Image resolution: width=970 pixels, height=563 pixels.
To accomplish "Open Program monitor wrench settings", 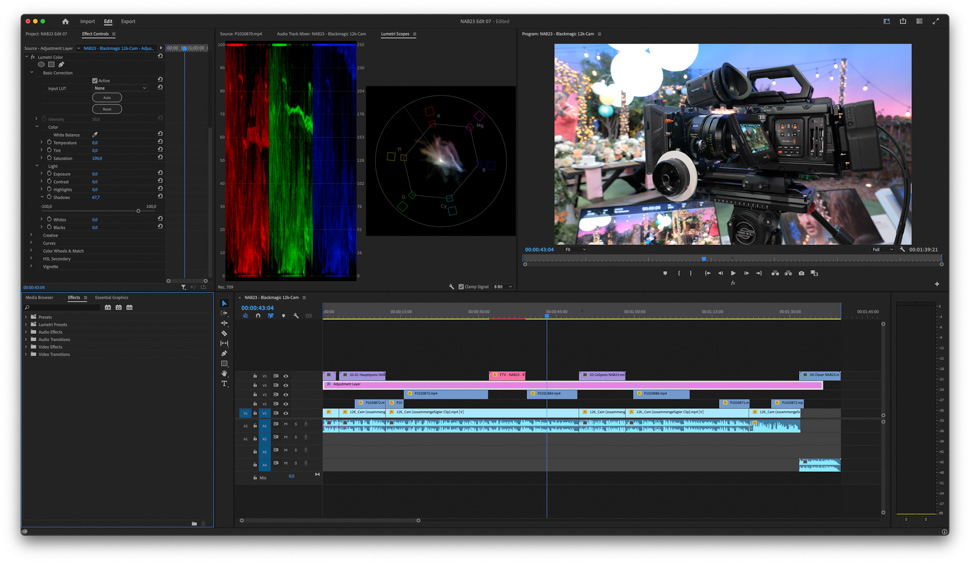I will (903, 249).
